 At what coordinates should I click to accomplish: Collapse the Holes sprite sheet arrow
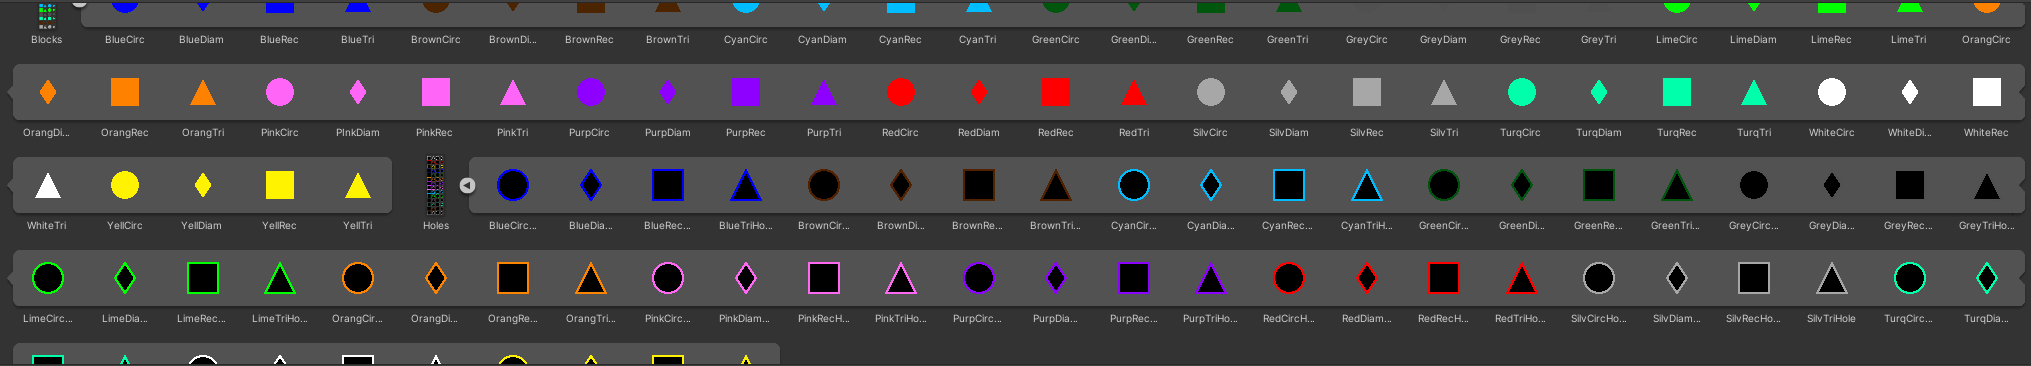click(x=467, y=185)
